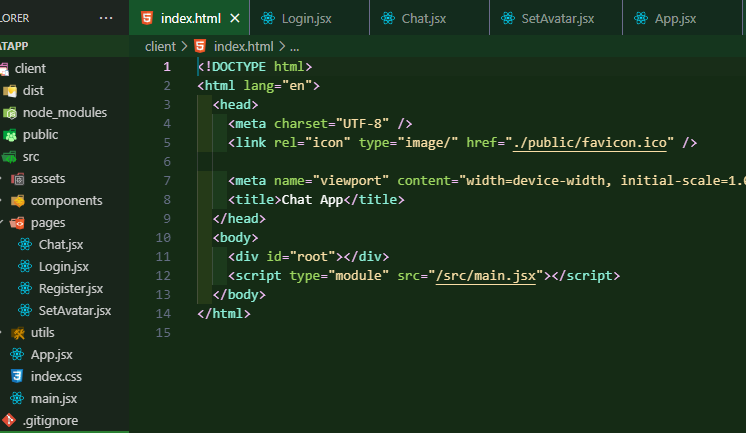Click the HTML5 icon on index.html tab

click(147, 18)
